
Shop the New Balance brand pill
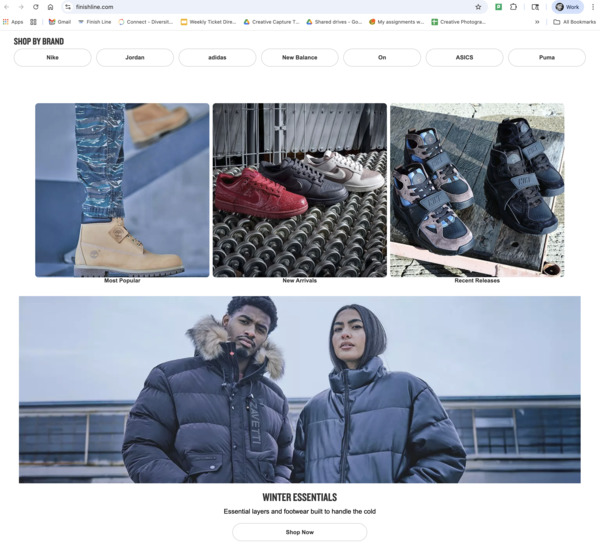point(300,57)
